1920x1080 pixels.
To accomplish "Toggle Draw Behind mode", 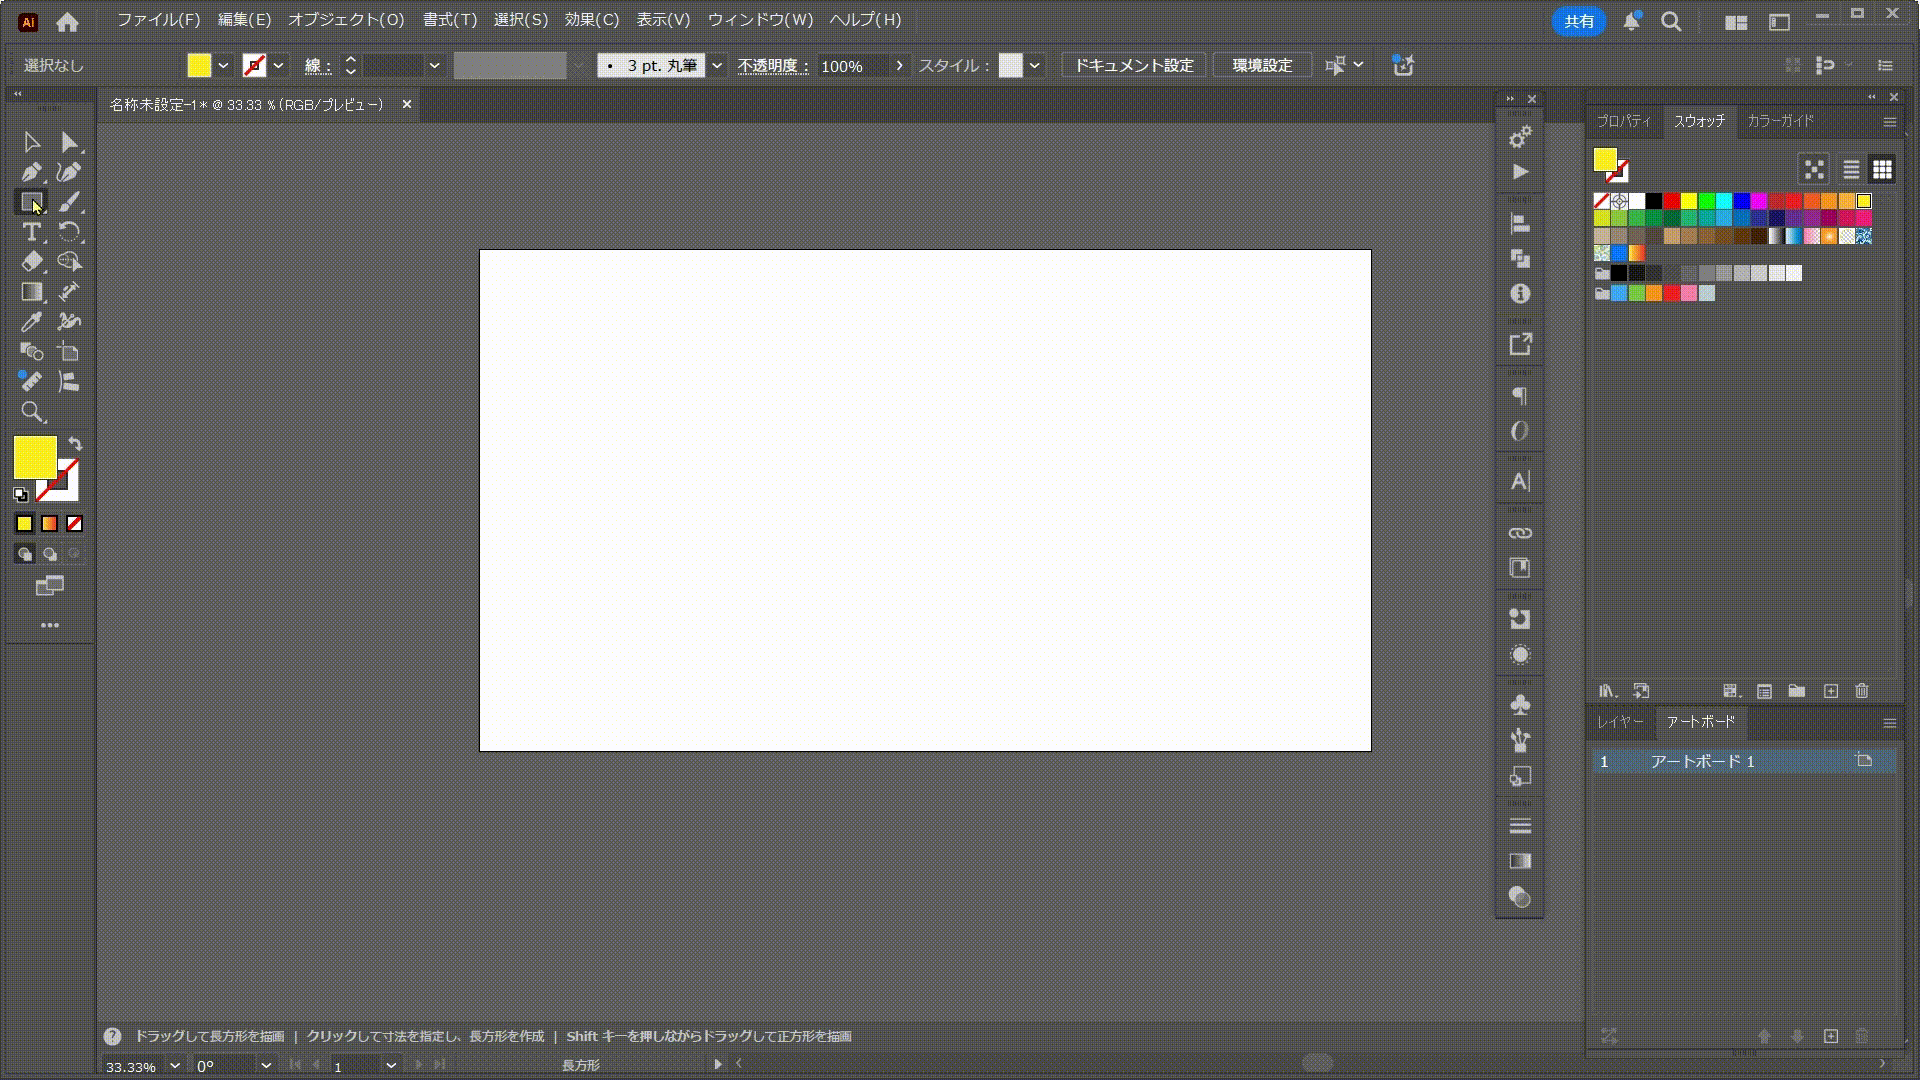I will point(49,554).
